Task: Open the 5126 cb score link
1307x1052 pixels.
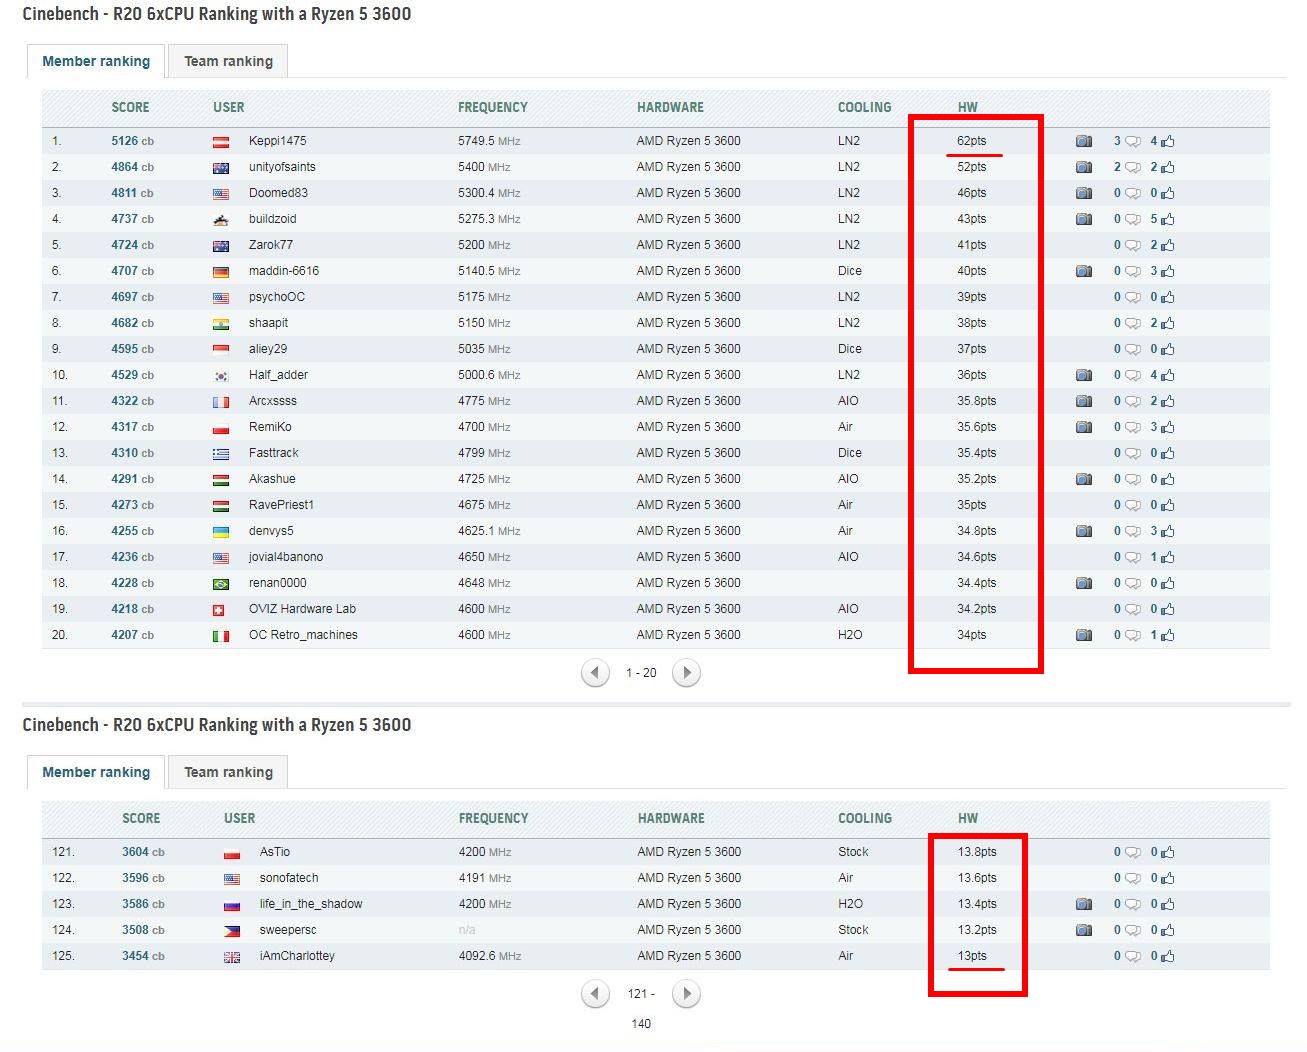Action: [x=132, y=141]
